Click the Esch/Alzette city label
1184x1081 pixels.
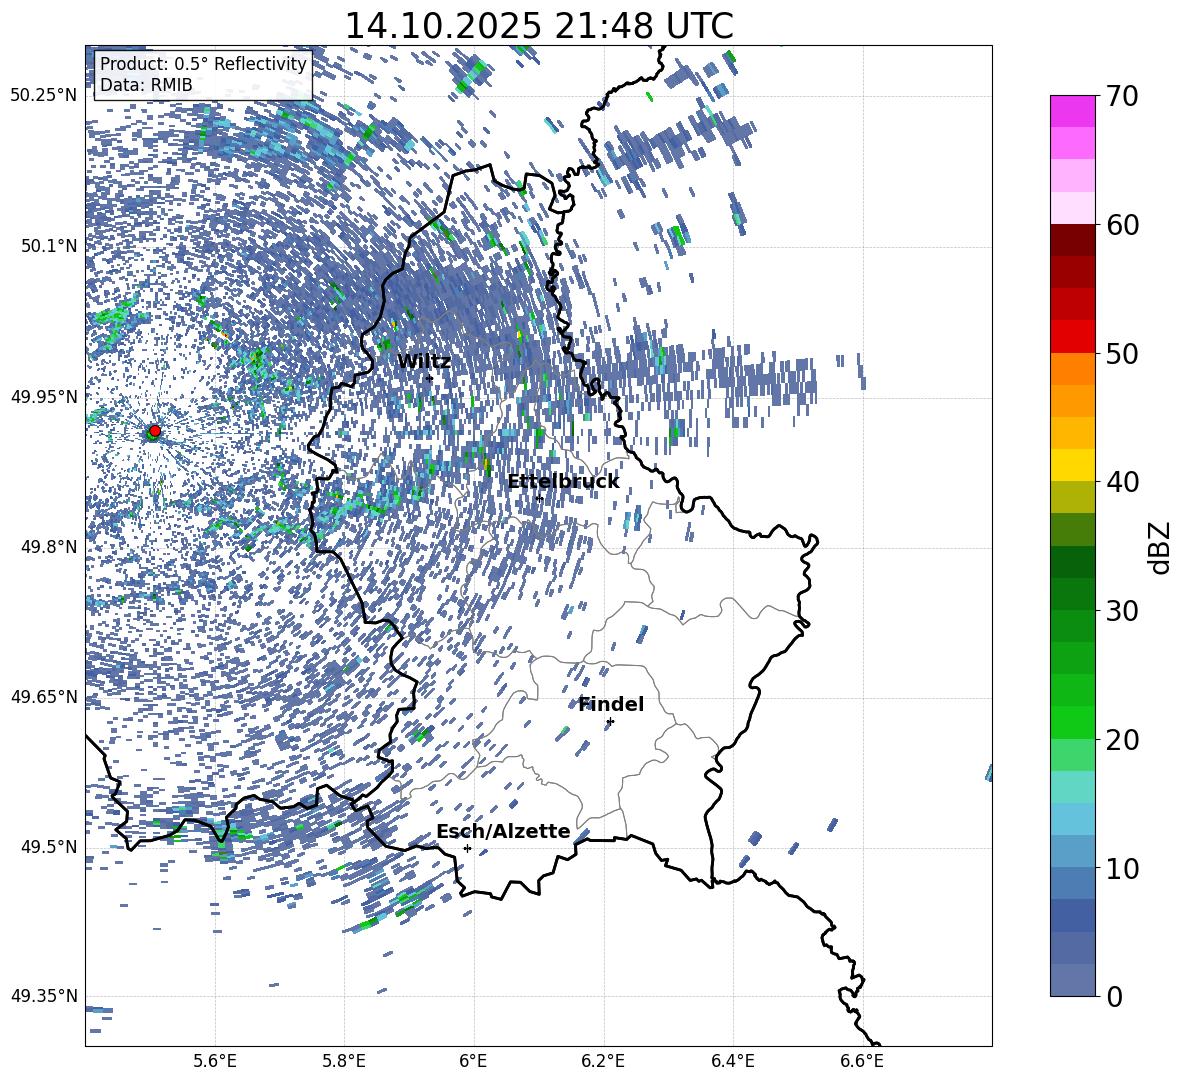pos(503,832)
